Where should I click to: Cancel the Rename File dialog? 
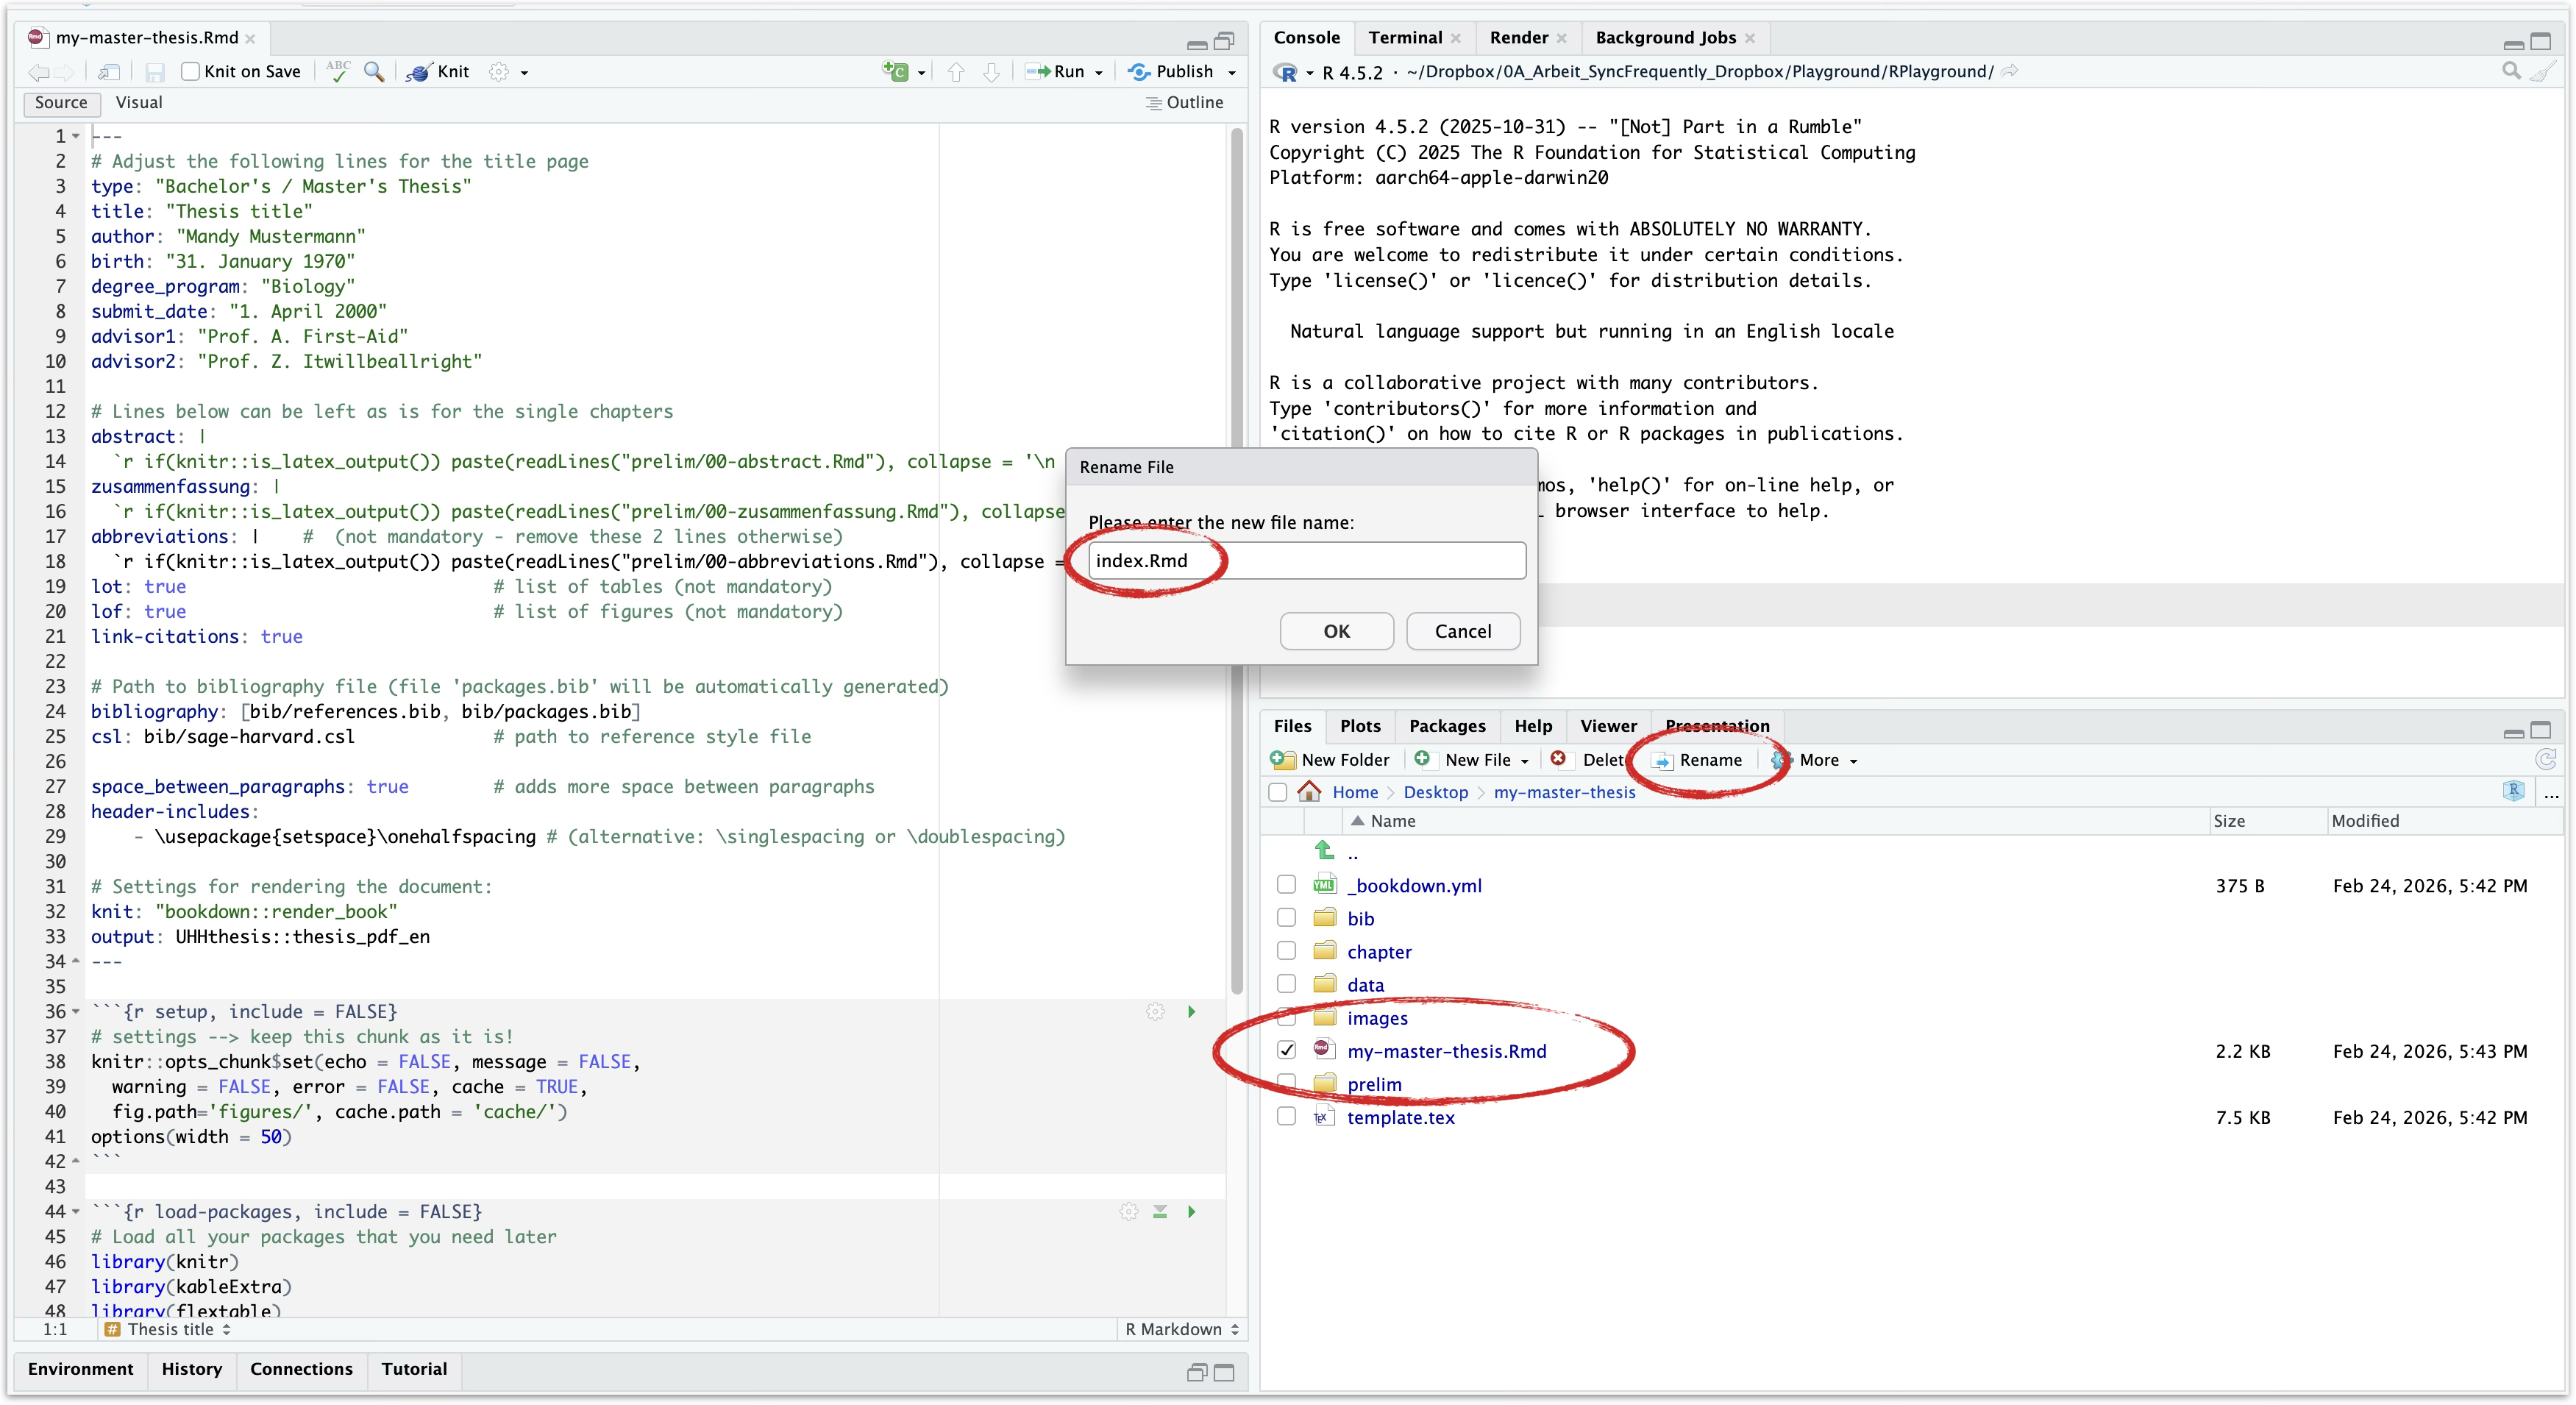(x=1463, y=631)
